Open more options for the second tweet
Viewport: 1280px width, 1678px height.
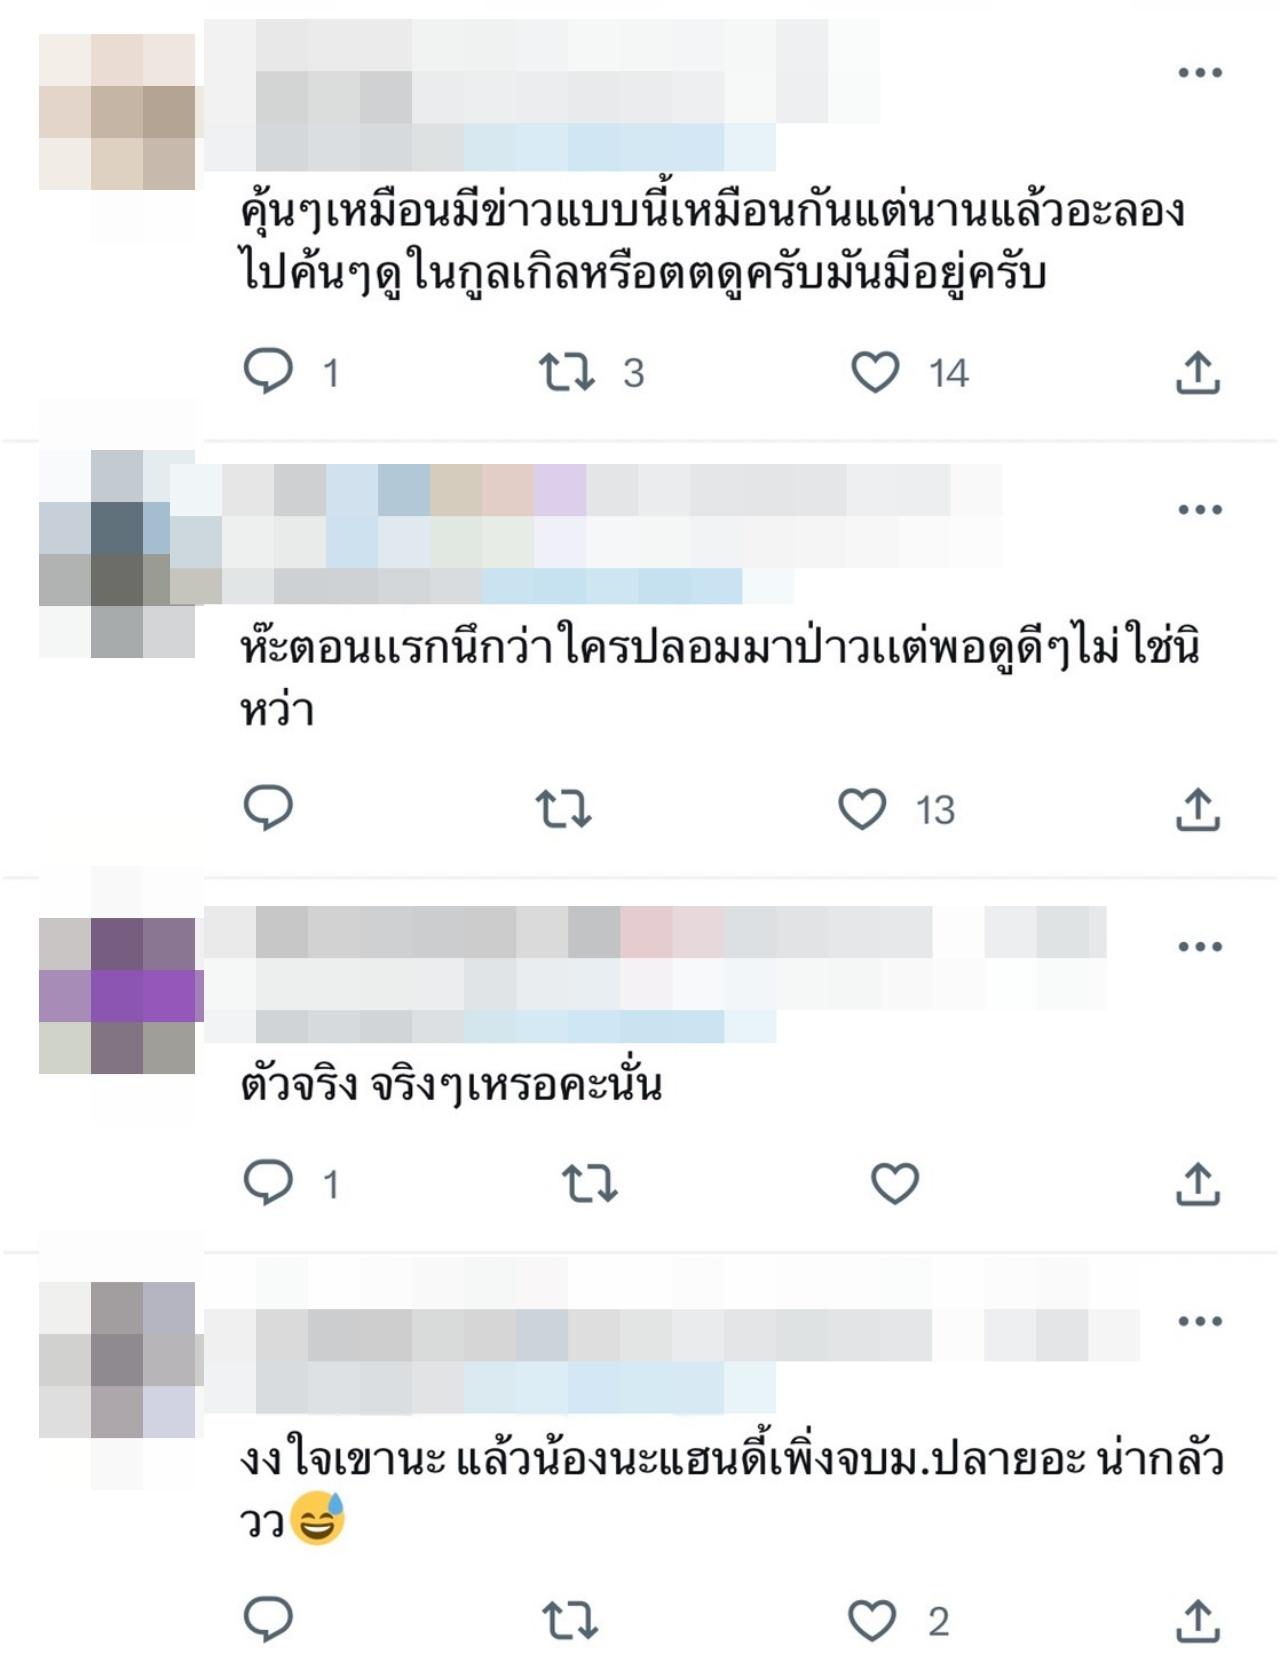[1200, 509]
